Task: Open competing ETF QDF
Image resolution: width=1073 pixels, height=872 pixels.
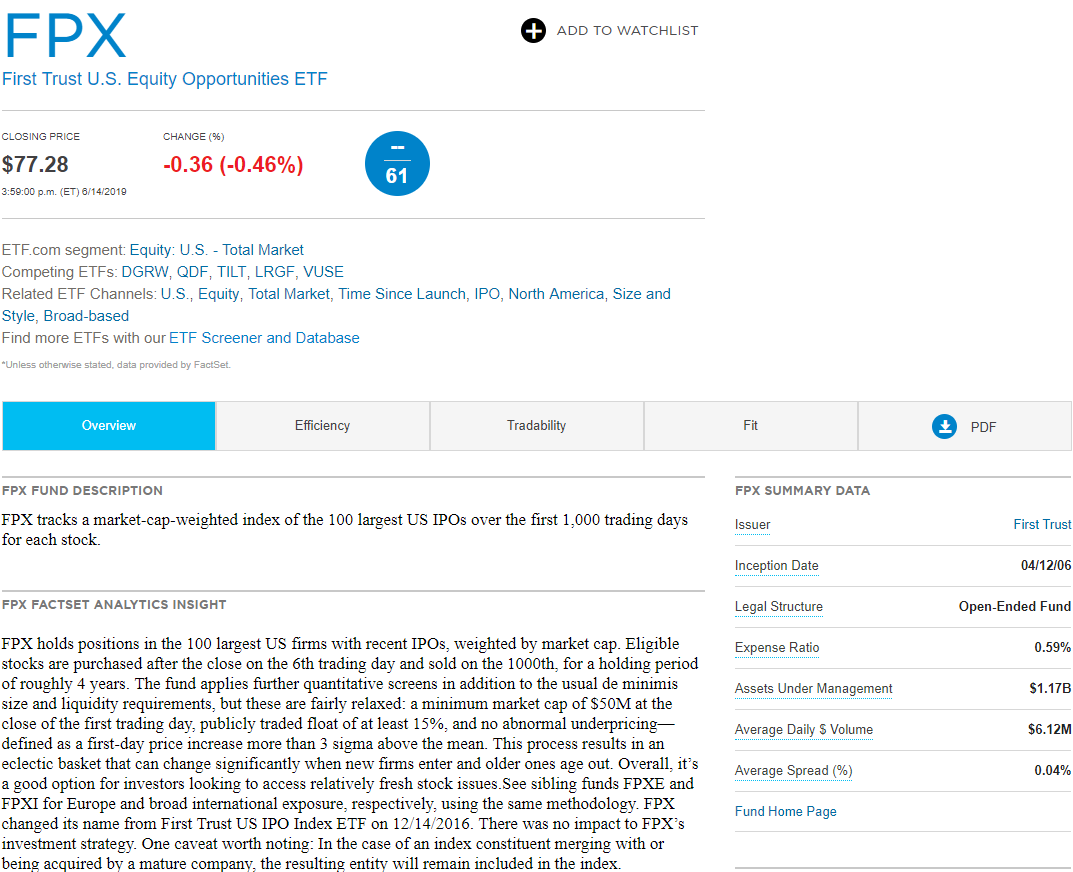Action: click(192, 272)
